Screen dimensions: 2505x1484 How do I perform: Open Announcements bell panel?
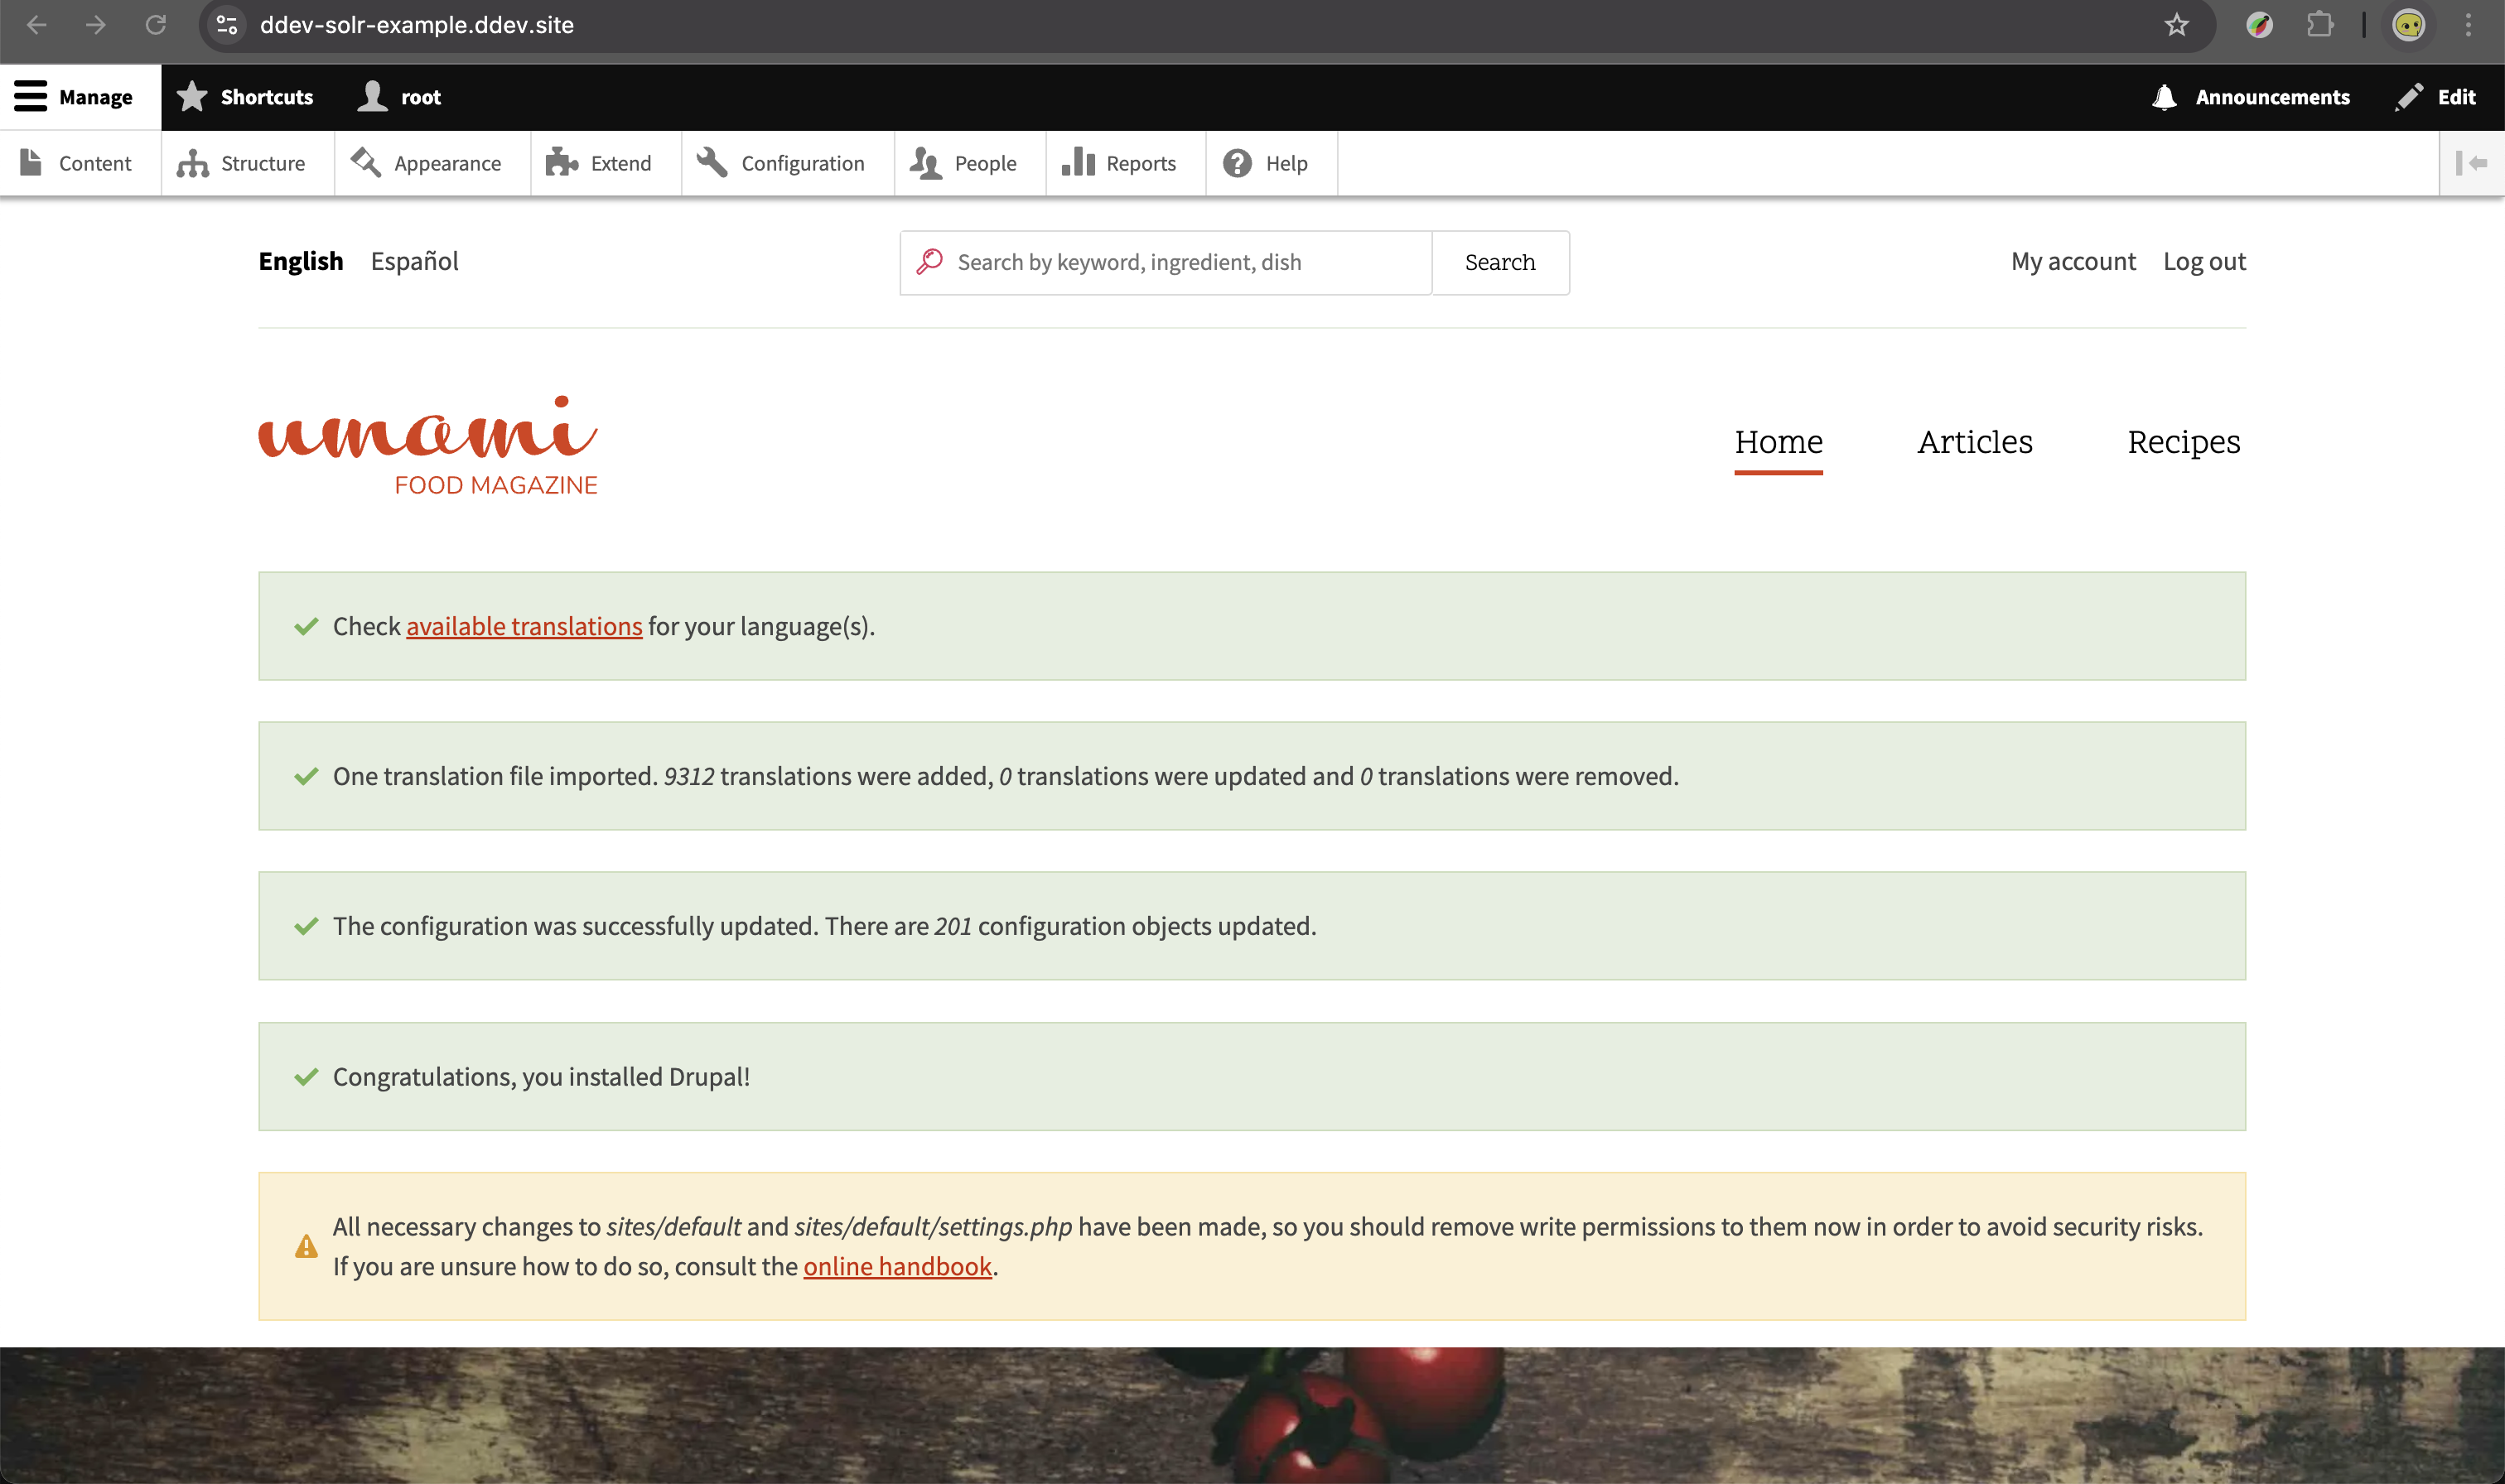tap(2250, 97)
